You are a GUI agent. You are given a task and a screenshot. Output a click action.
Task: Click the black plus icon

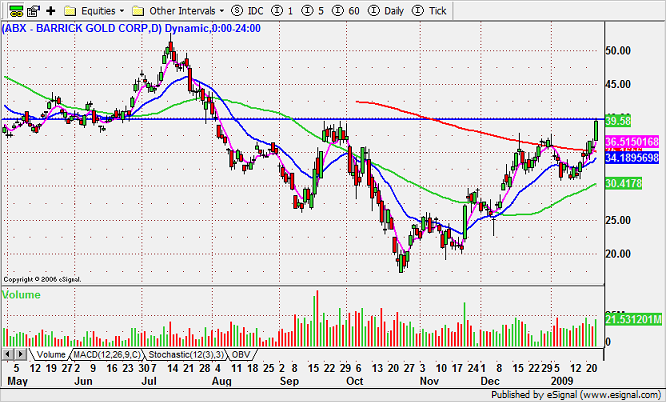(x=51, y=11)
